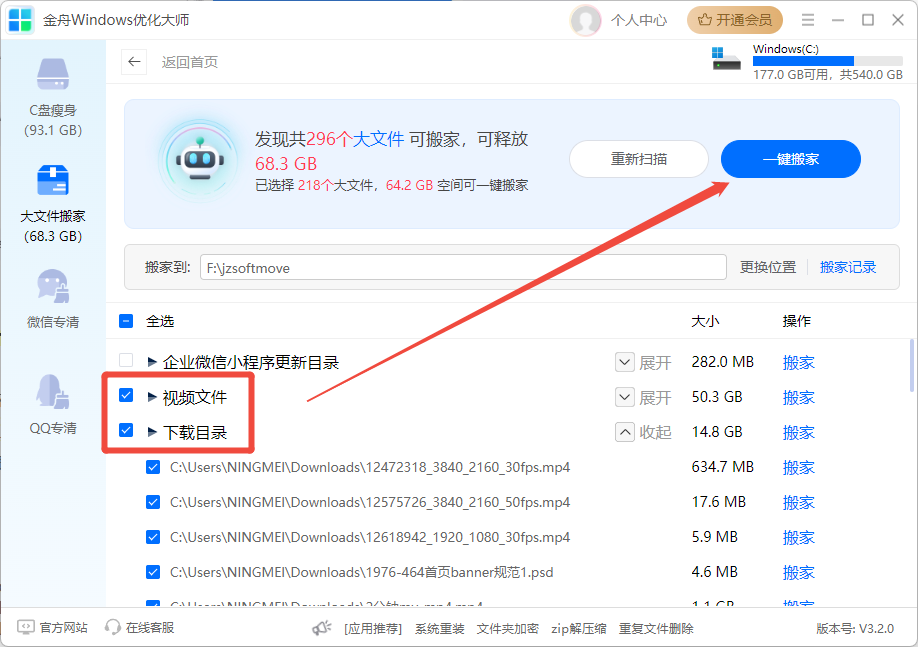The image size is (918, 647).
Task: Click the user avatar icon
Action: tap(585, 20)
